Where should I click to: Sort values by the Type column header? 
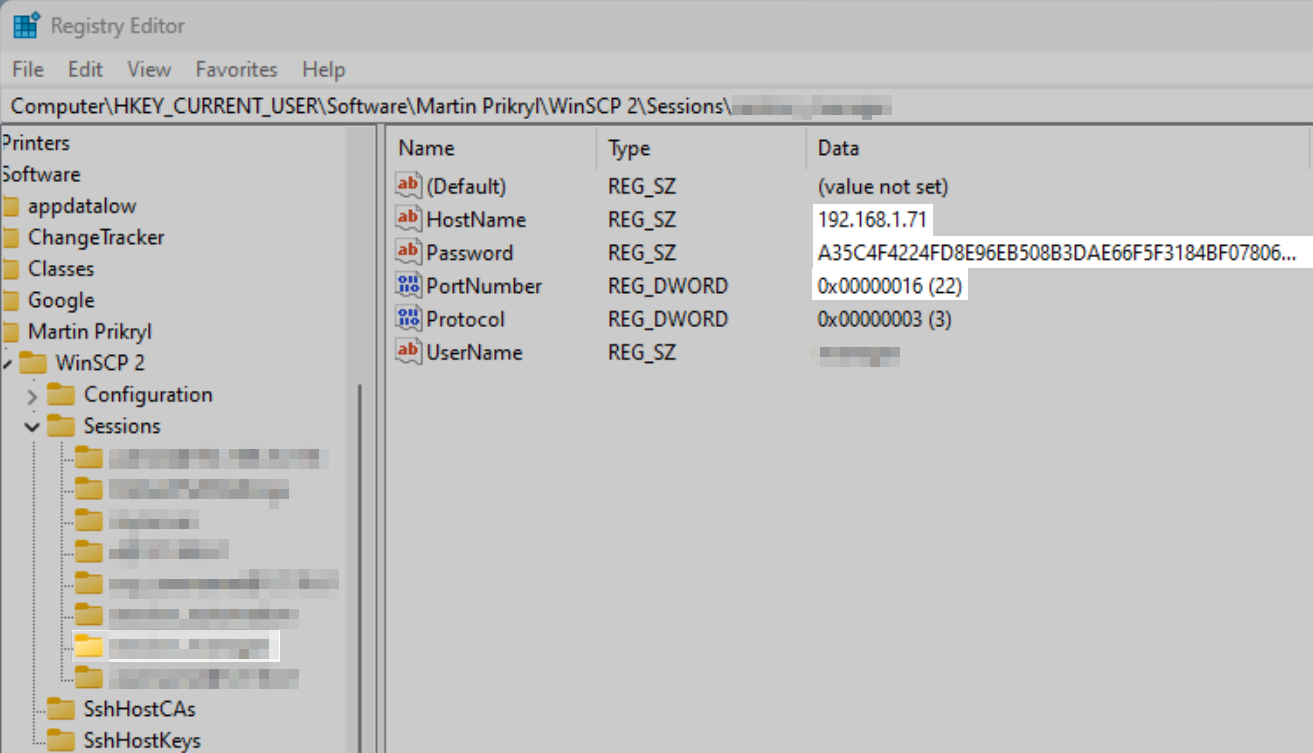[629, 147]
